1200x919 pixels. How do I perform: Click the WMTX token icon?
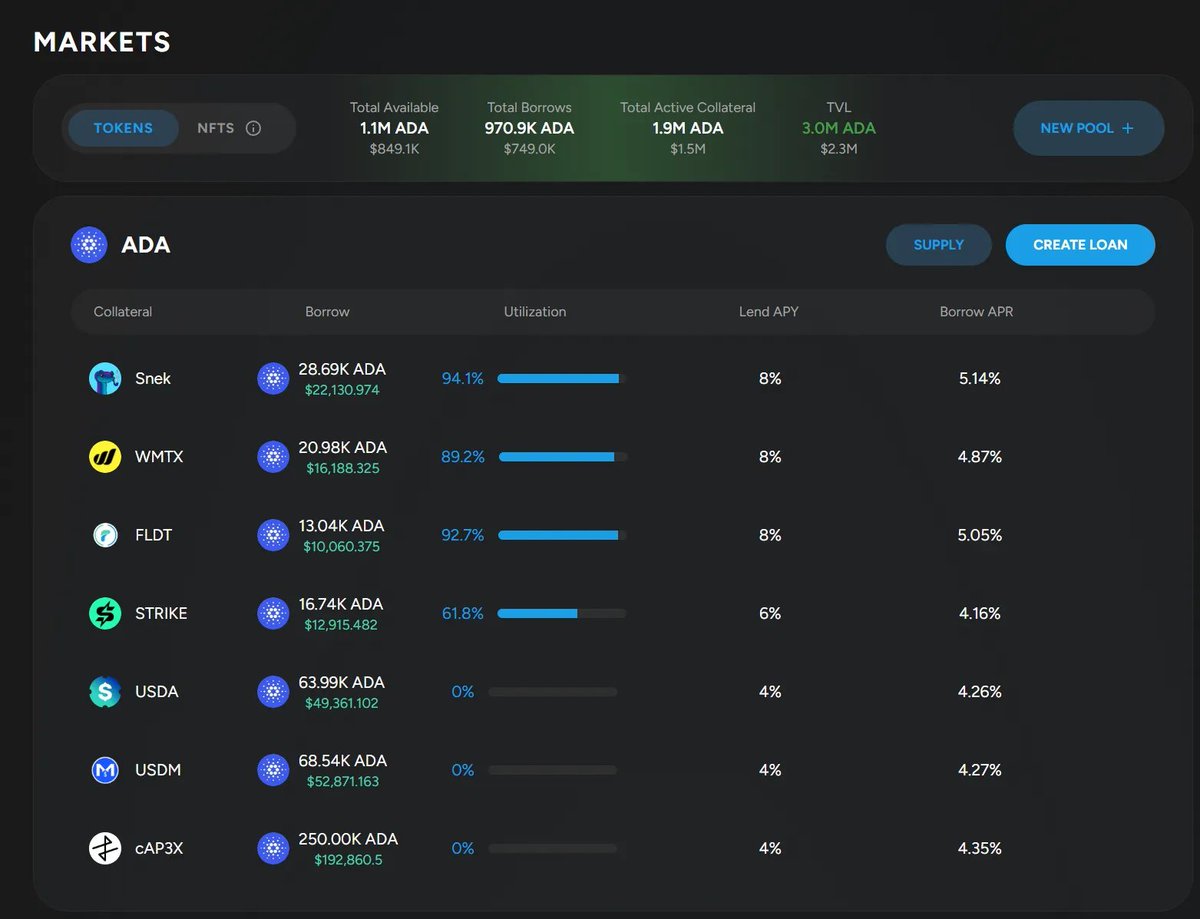[x=105, y=457]
